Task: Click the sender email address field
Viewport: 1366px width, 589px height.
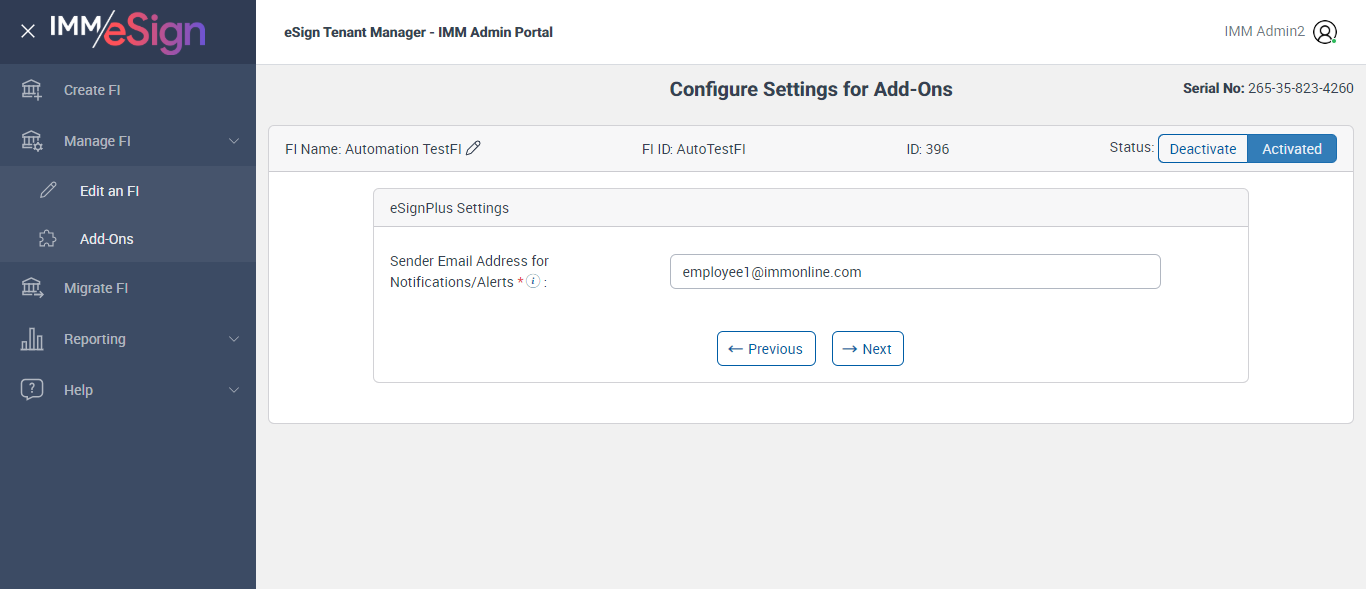Action: pyautogui.click(x=915, y=272)
